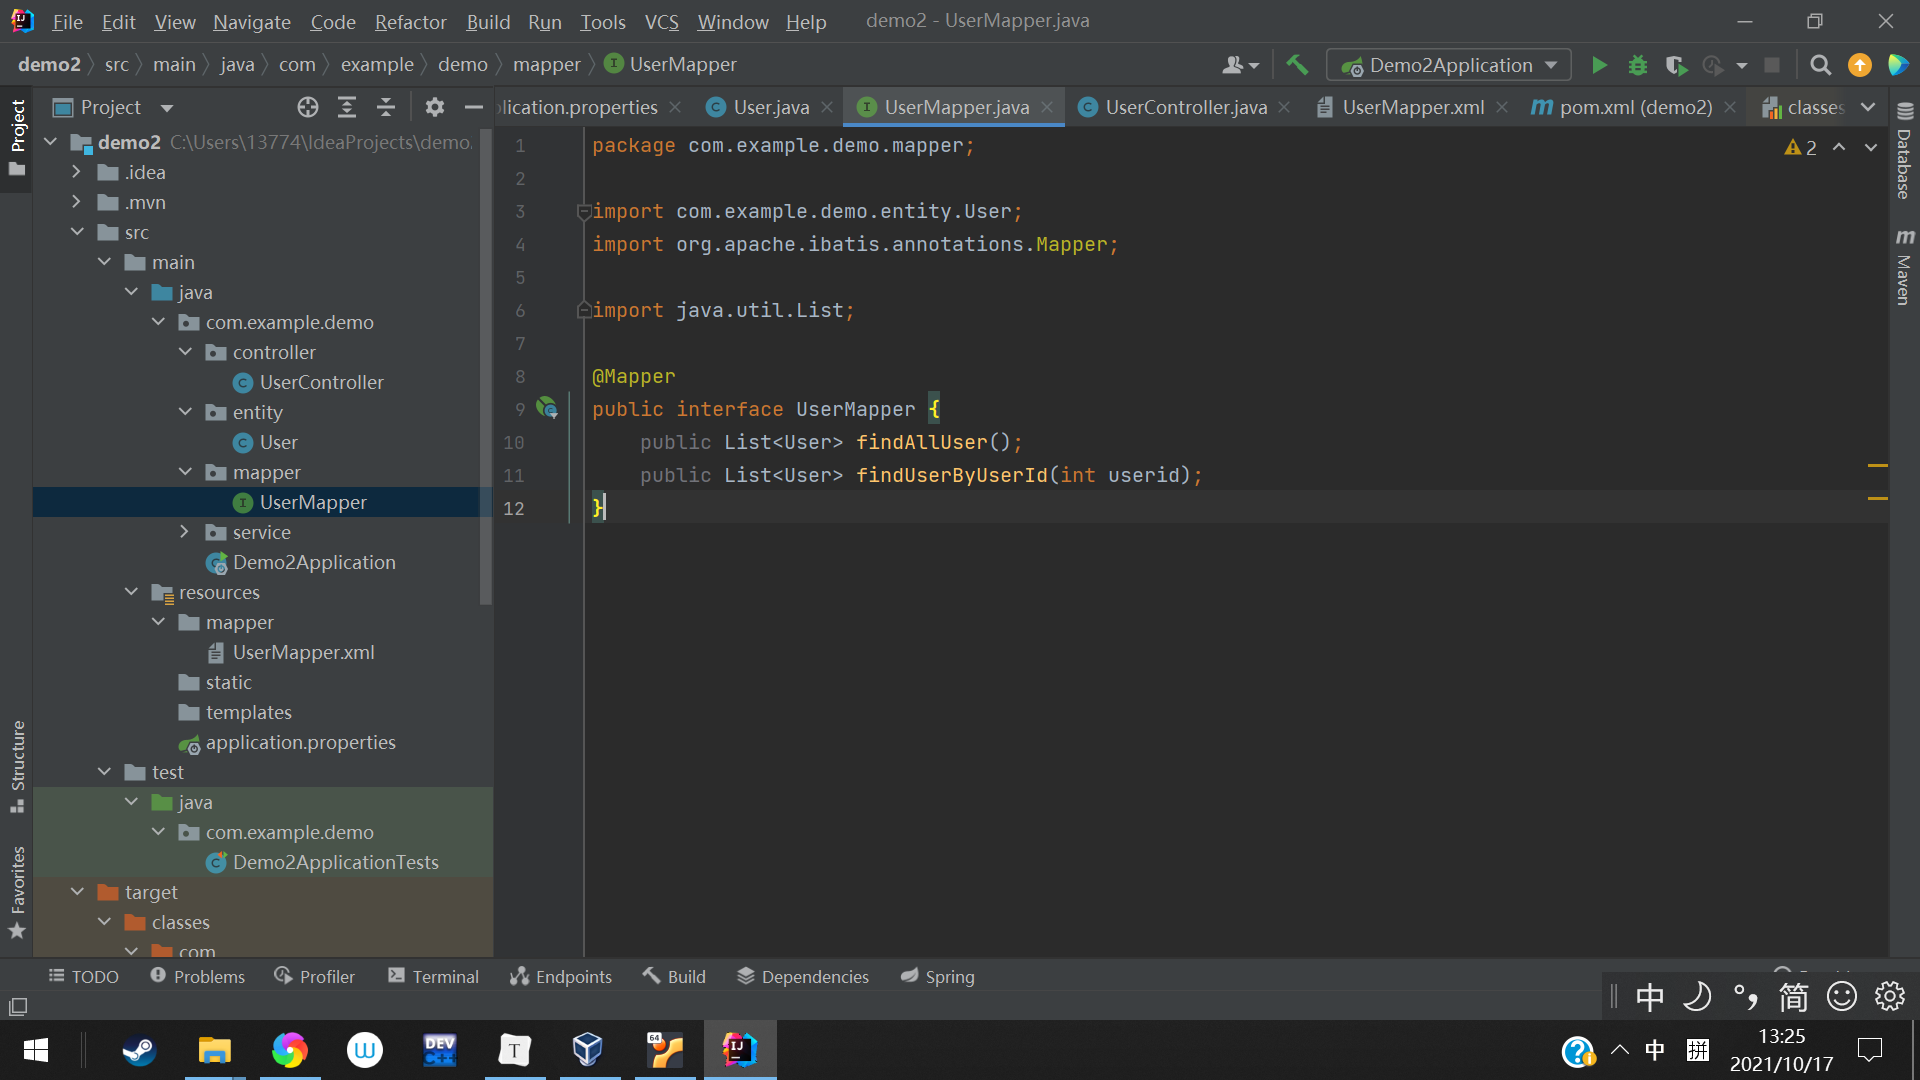Open Steam from the taskbar
1920x1080 pixels.
tap(139, 1050)
